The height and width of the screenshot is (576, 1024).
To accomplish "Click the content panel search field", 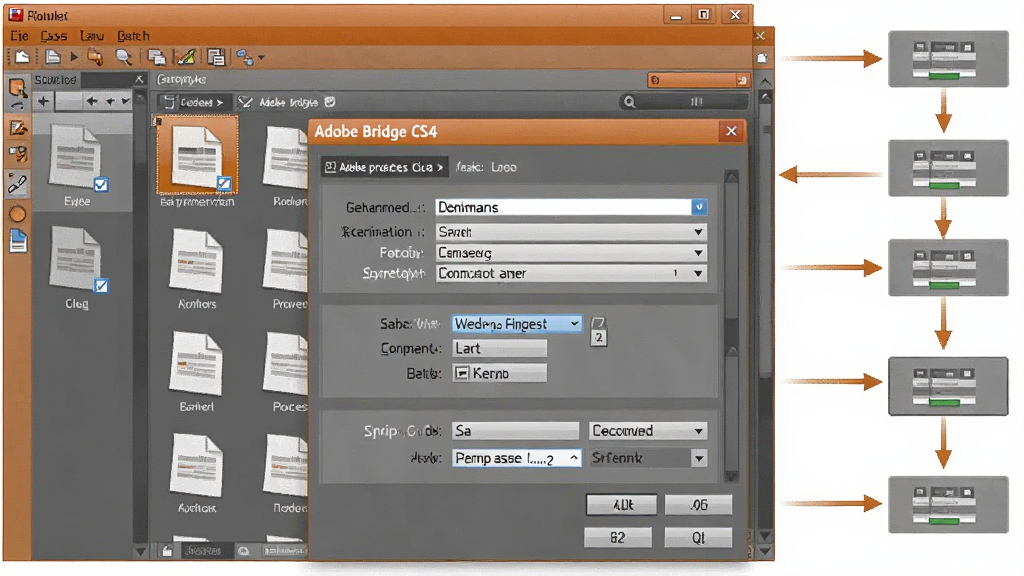I will tap(683, 102).
